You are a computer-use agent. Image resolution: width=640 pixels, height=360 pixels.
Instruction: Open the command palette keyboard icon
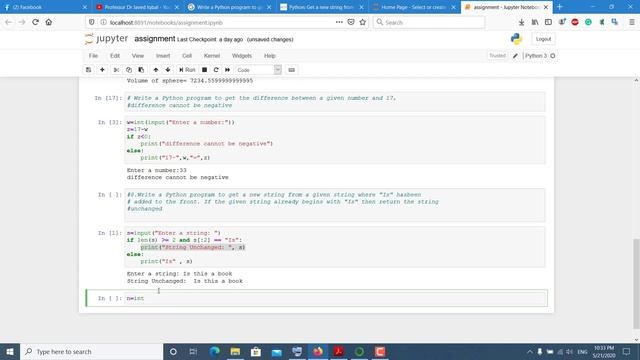pos(291,70)
